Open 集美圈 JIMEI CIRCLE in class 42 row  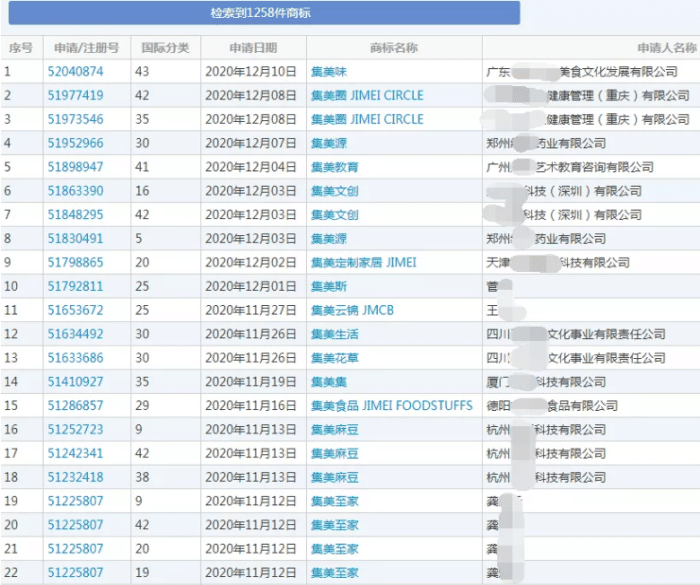point(367,95)
